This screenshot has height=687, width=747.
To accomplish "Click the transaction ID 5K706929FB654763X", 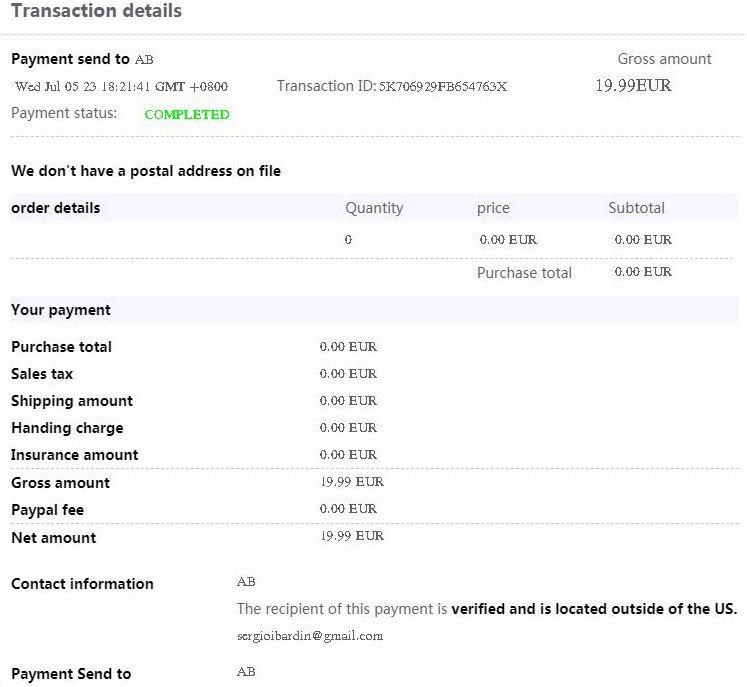I will coord(442,87).
